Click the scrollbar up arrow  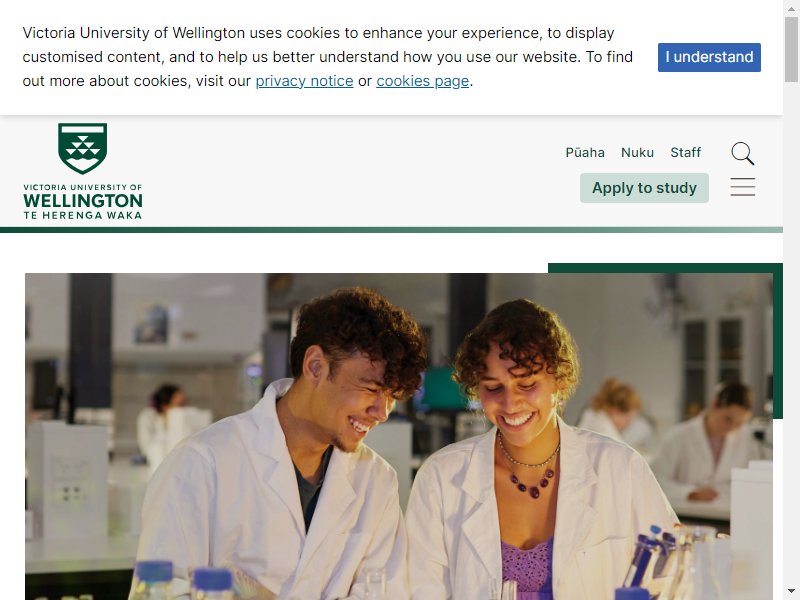792,8
